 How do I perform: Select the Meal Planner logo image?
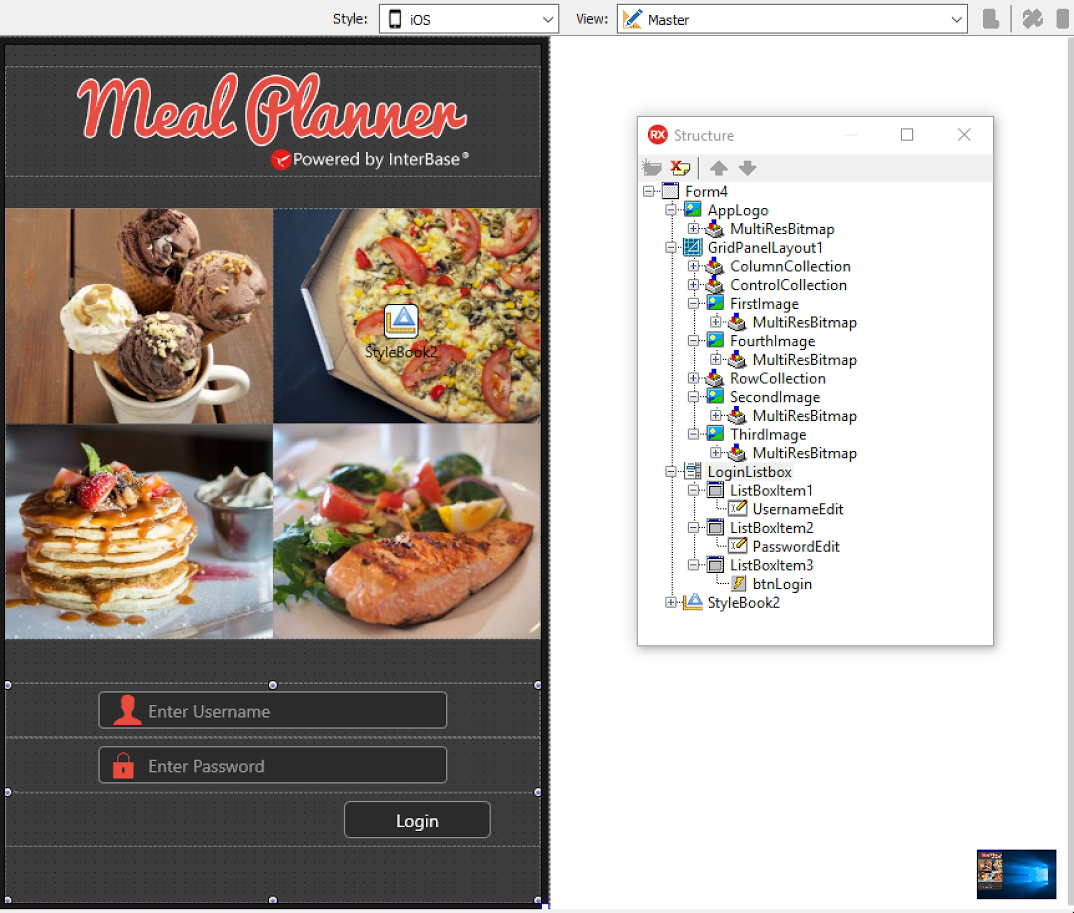click(273, 121)
